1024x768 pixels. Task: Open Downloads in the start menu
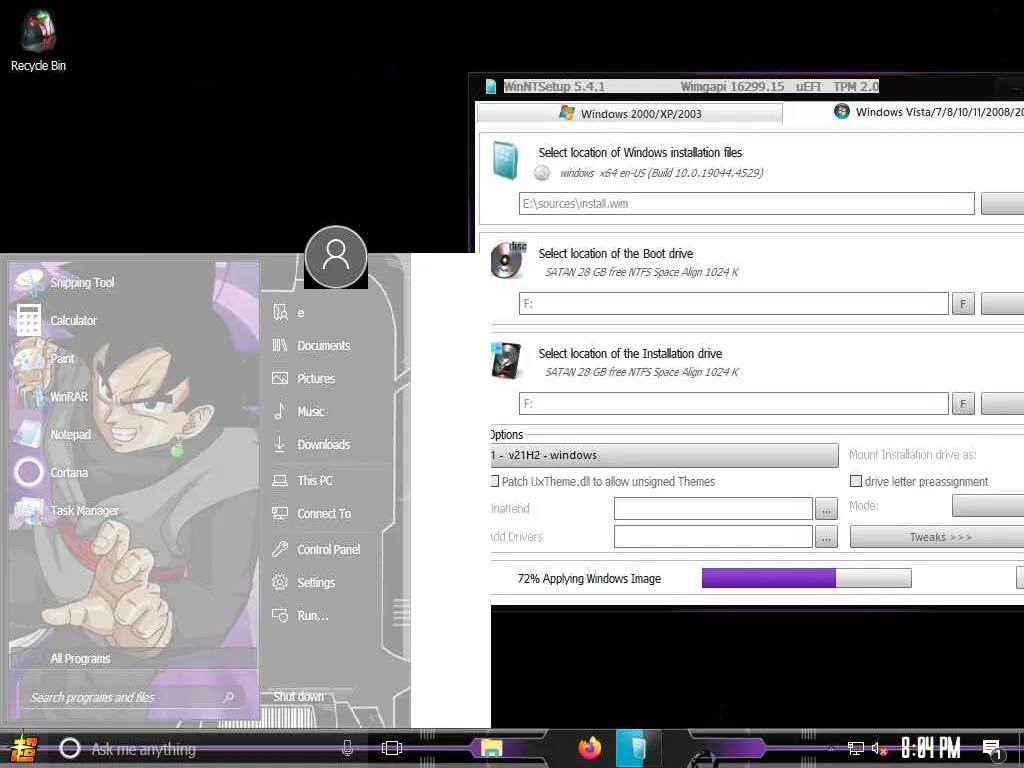[312, 445]
